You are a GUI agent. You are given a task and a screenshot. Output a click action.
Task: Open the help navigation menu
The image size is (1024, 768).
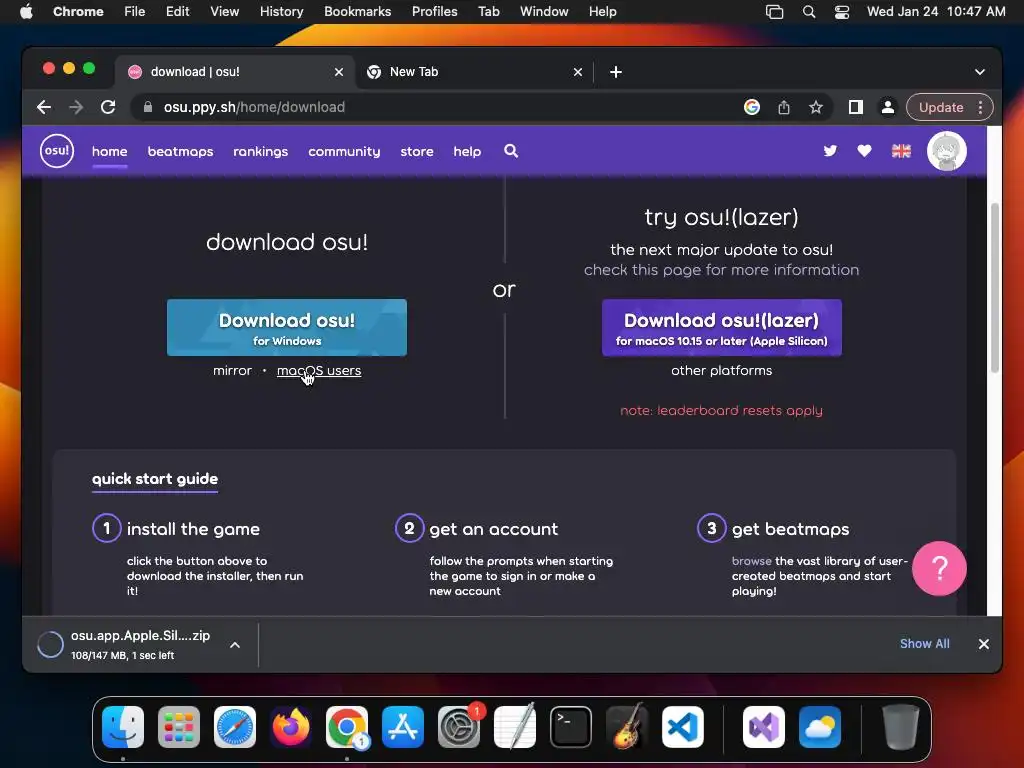(x=467, y=152)
